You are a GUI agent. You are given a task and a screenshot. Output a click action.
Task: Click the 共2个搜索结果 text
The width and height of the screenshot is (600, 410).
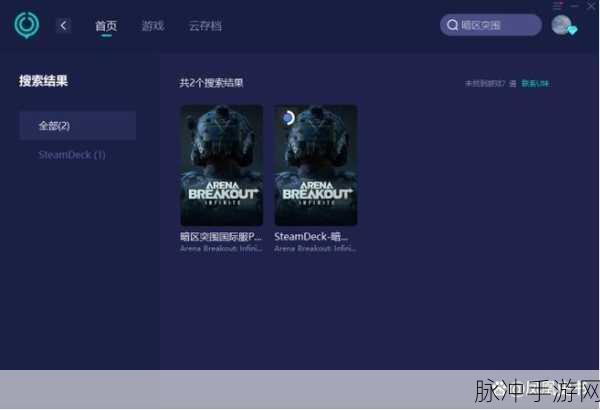(211, 83)
